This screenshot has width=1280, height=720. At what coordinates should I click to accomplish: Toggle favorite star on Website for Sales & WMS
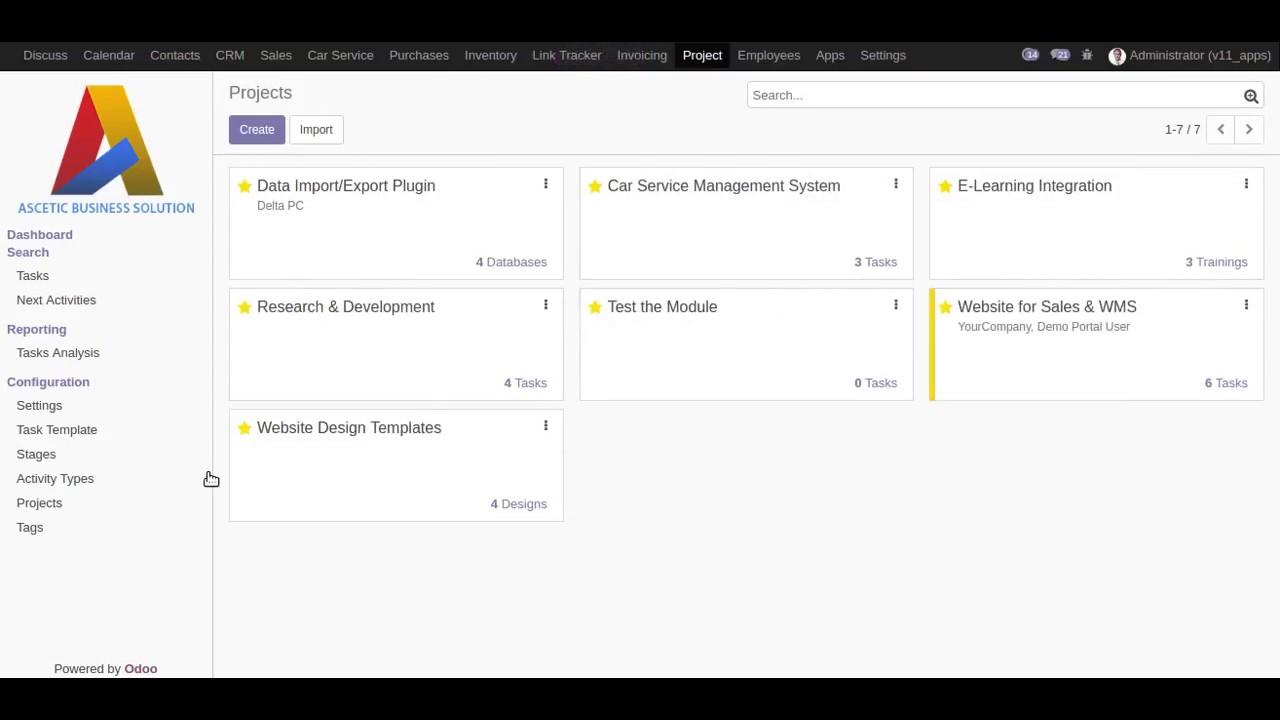[x=945, y=307]
